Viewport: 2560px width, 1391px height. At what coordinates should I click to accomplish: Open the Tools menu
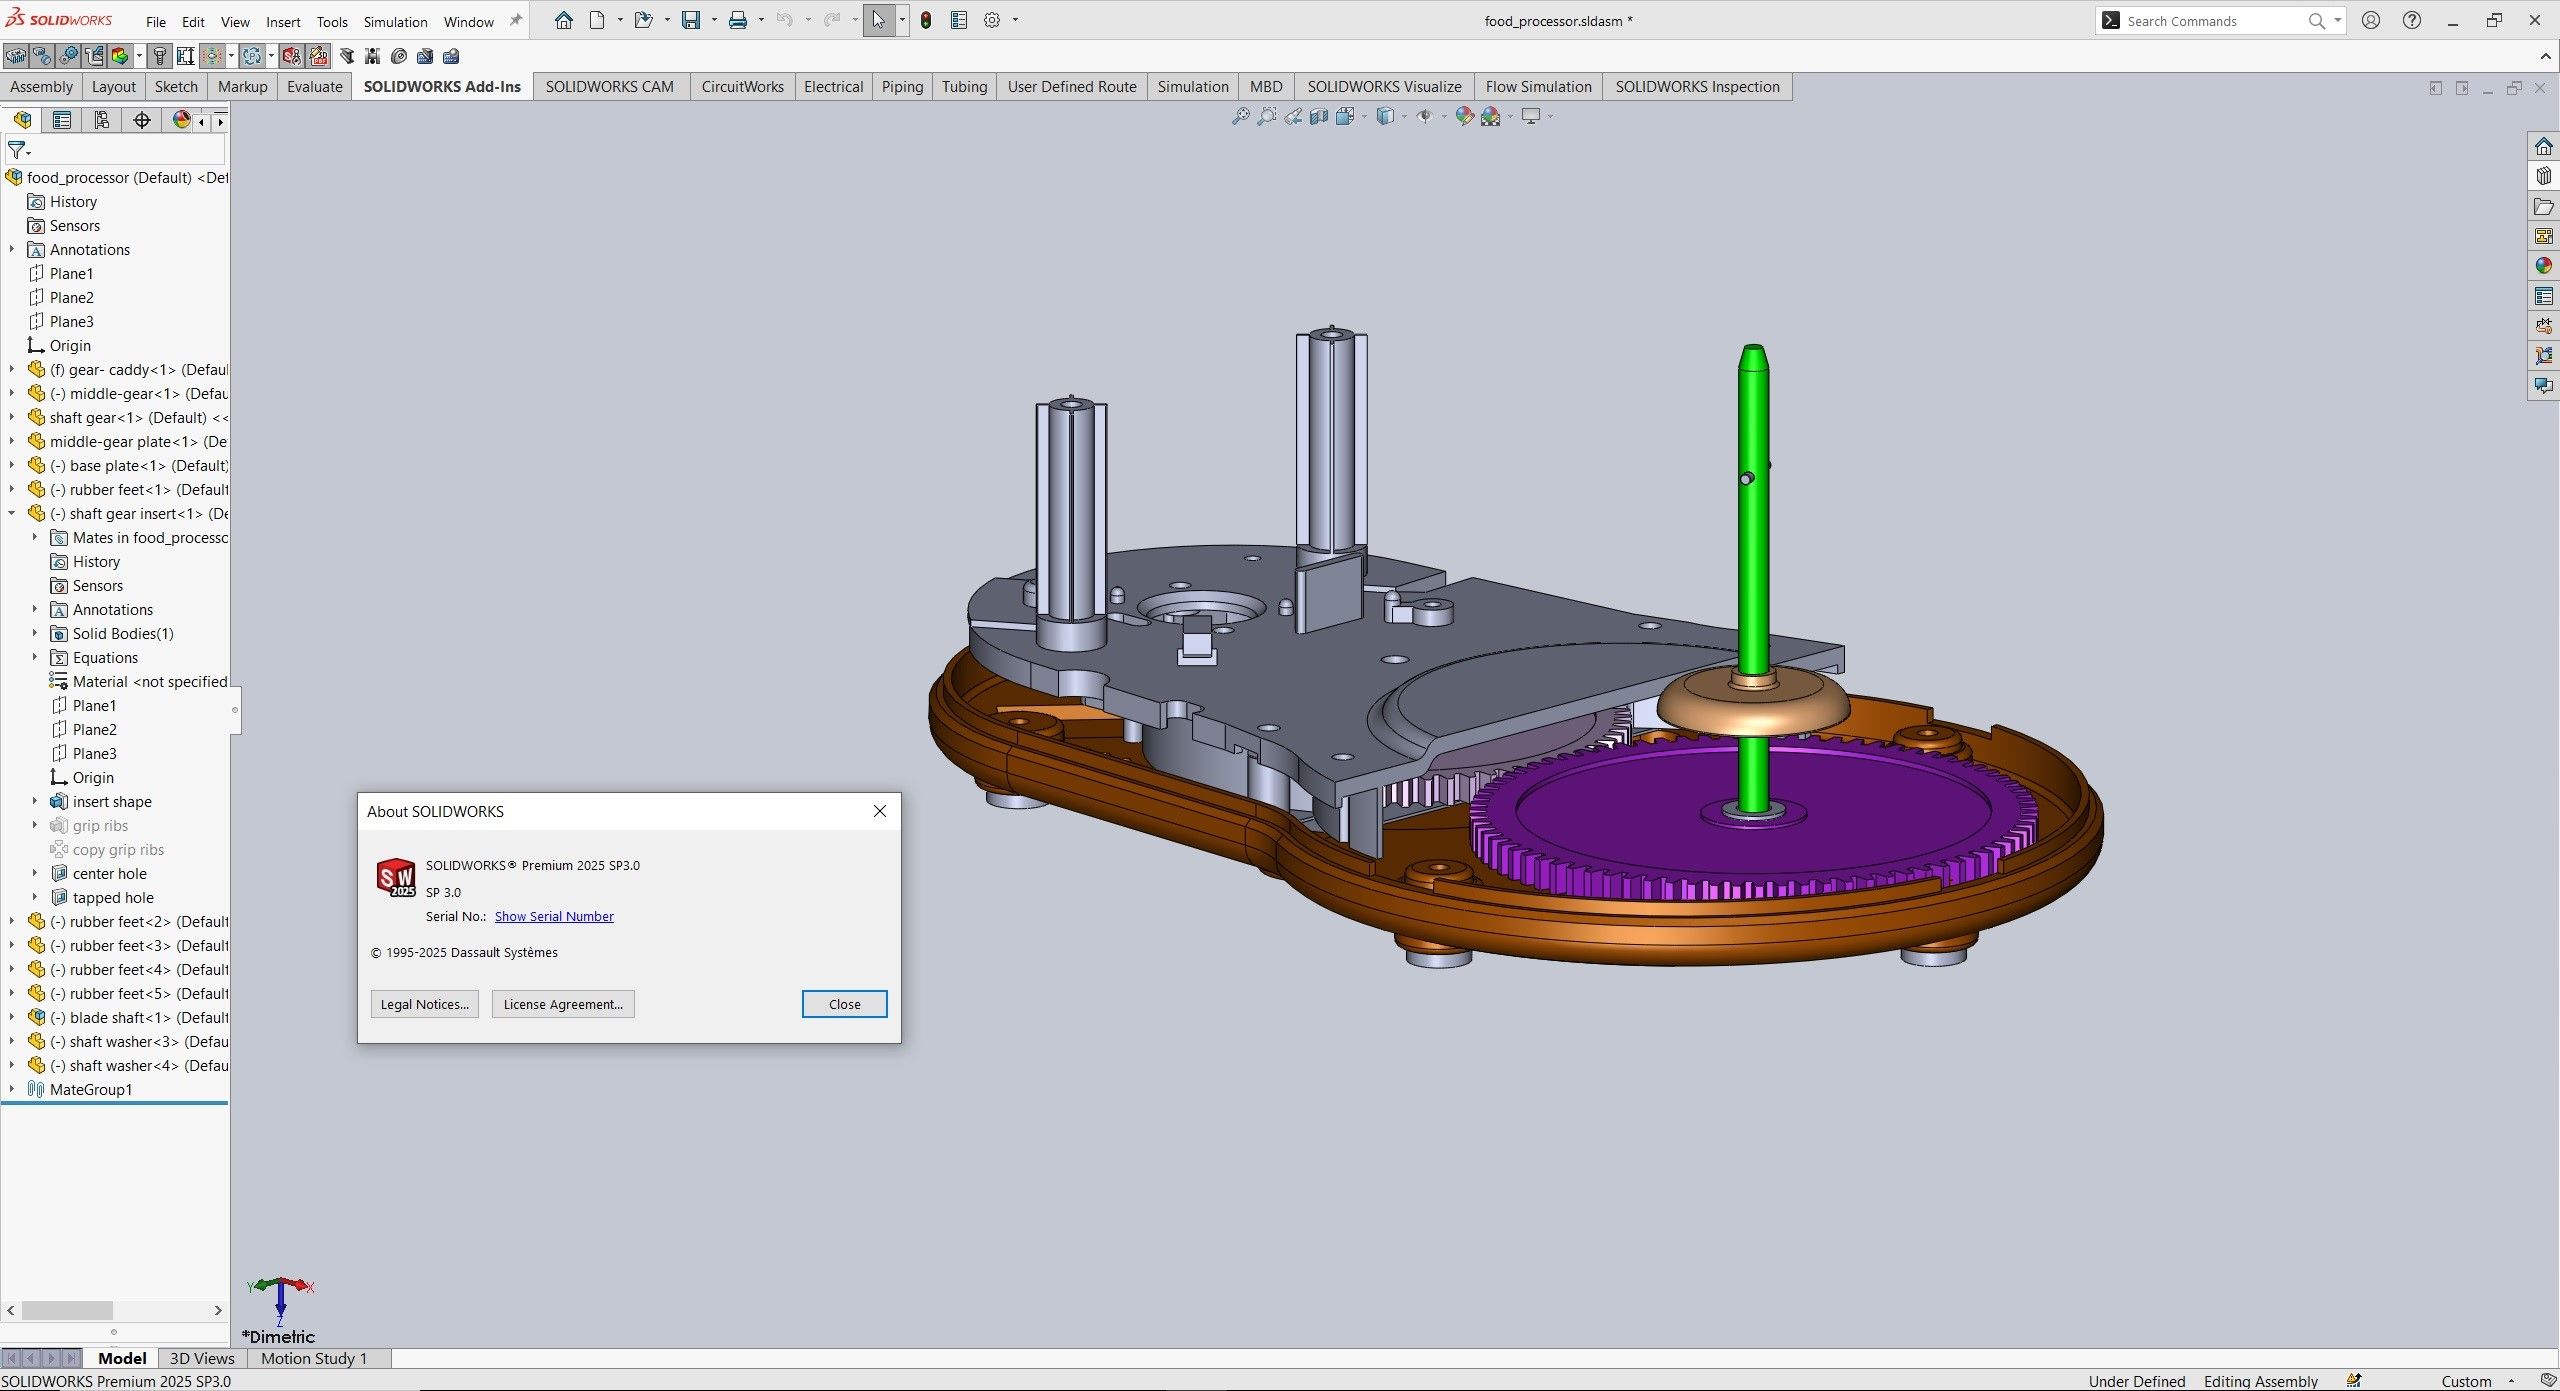pyautogui.click(x=331, y=21)
